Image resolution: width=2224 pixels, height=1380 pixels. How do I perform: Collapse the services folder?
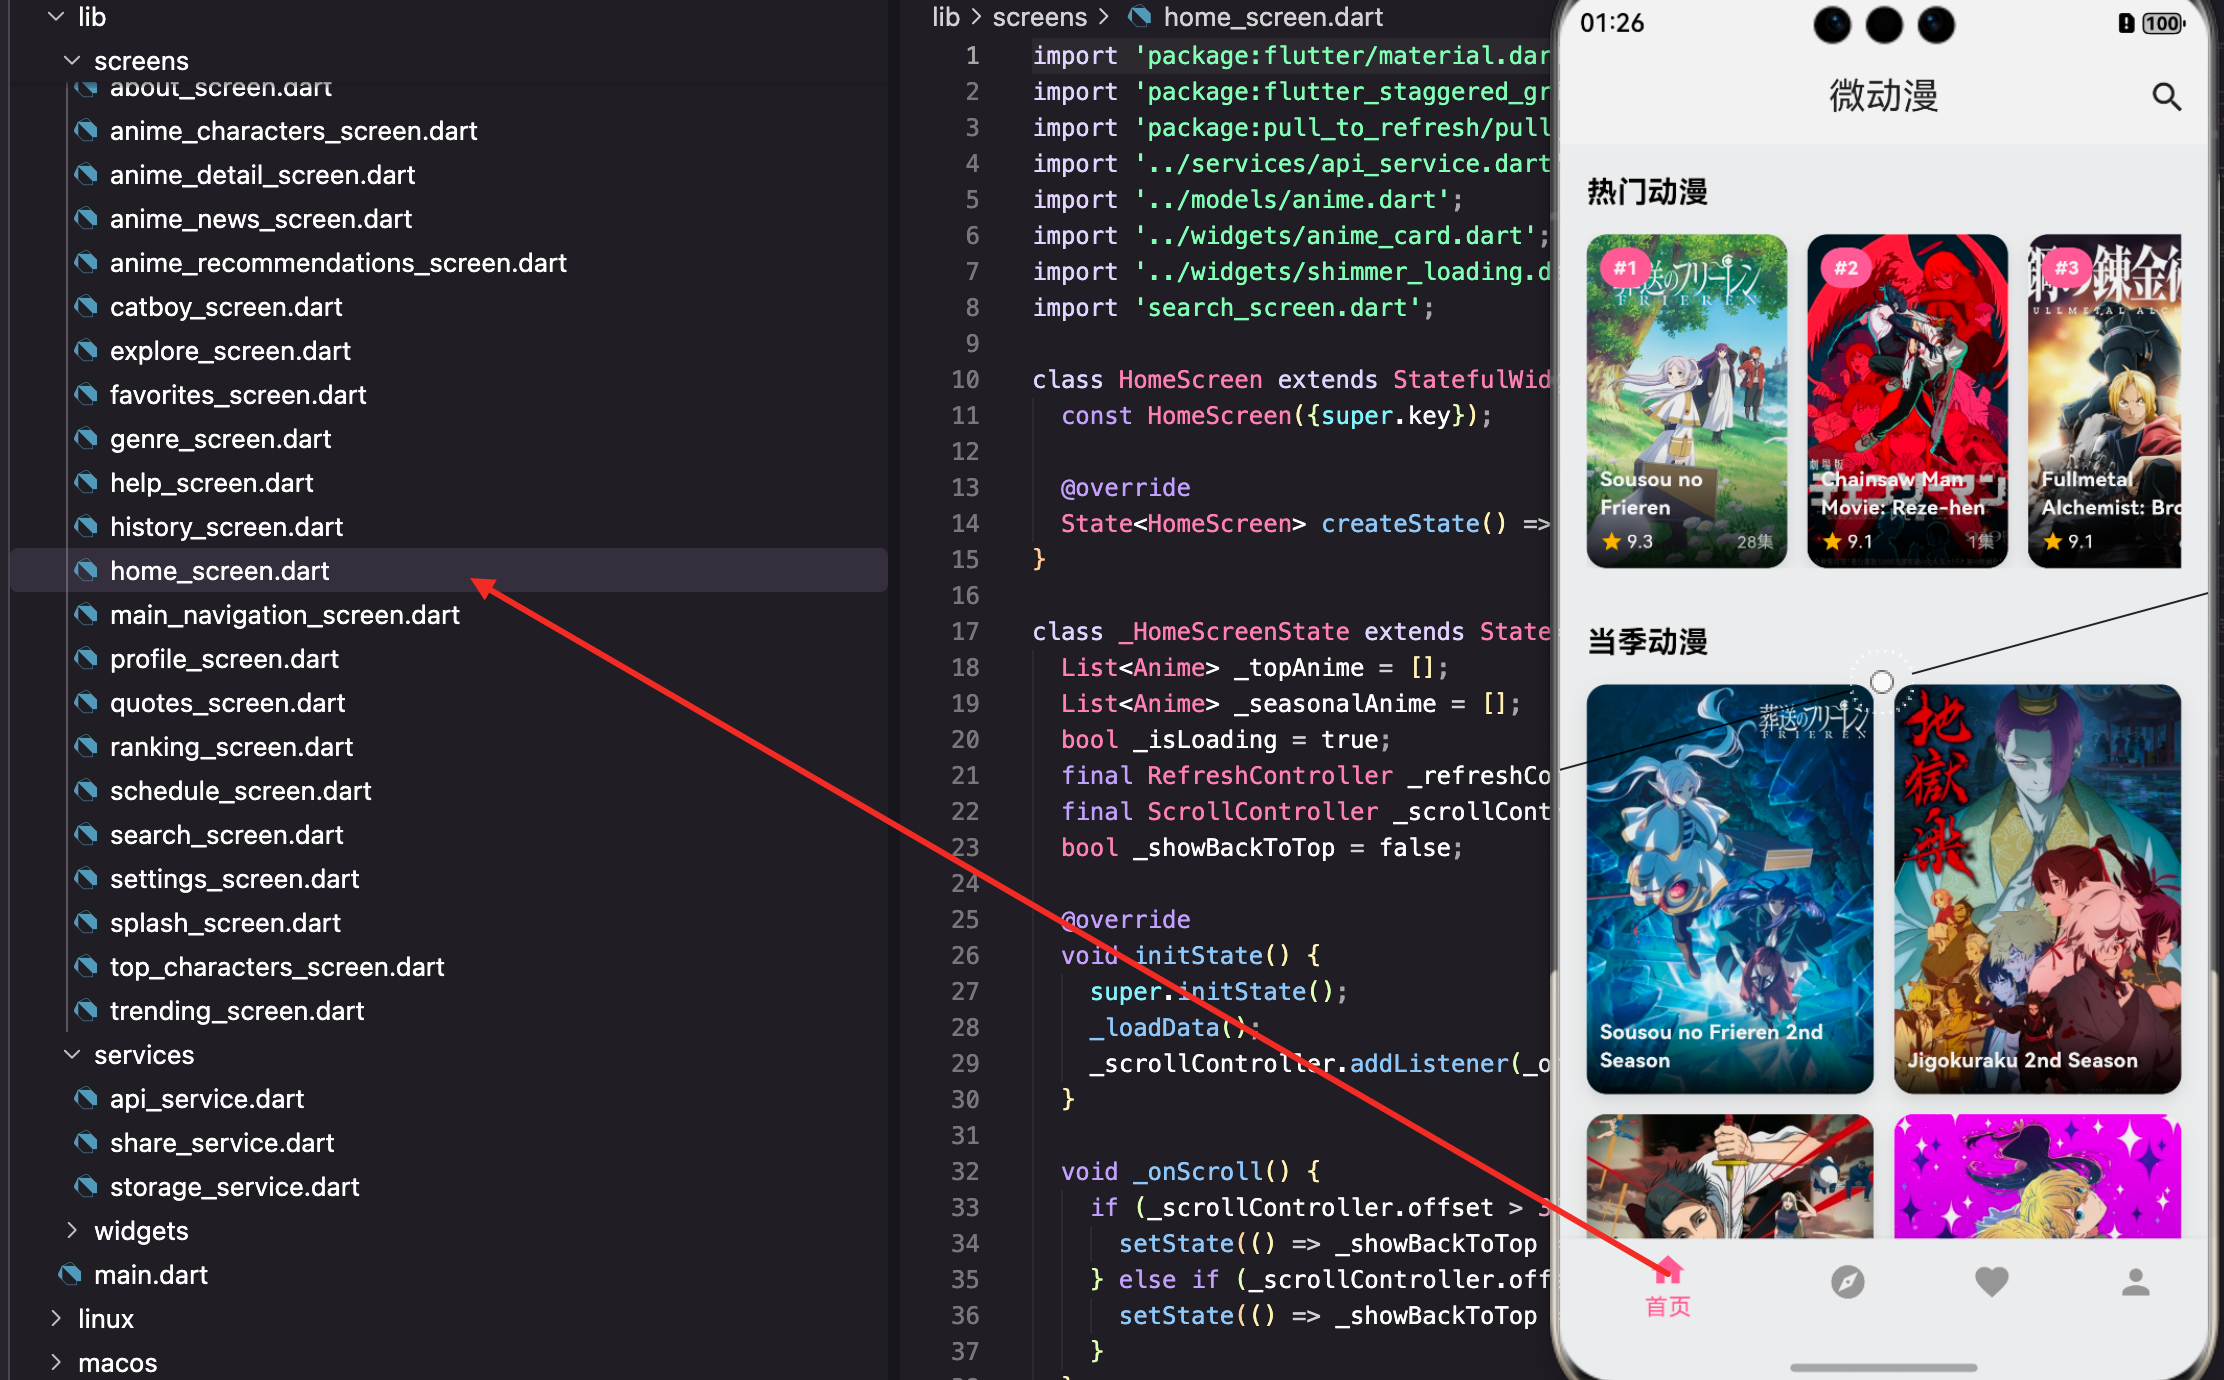[72, 1055]
